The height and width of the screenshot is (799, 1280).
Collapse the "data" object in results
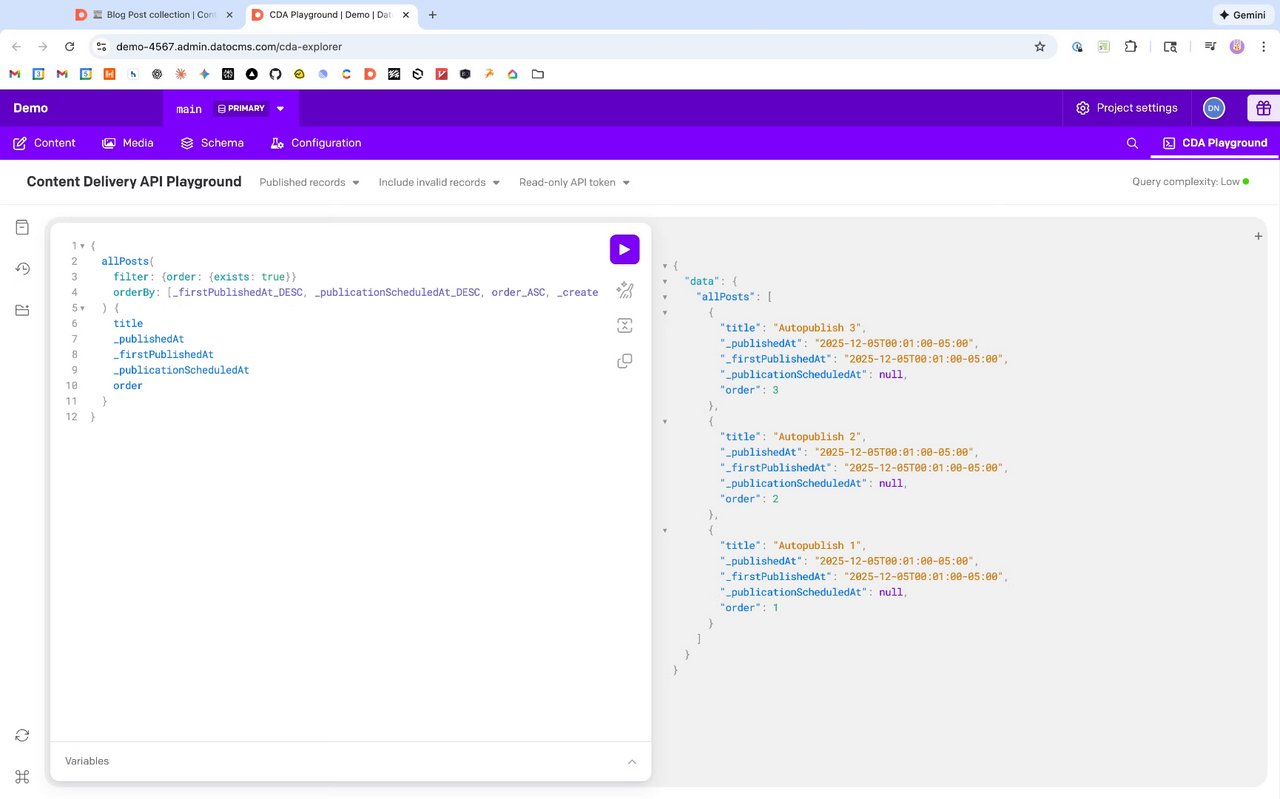pos(665,281)
